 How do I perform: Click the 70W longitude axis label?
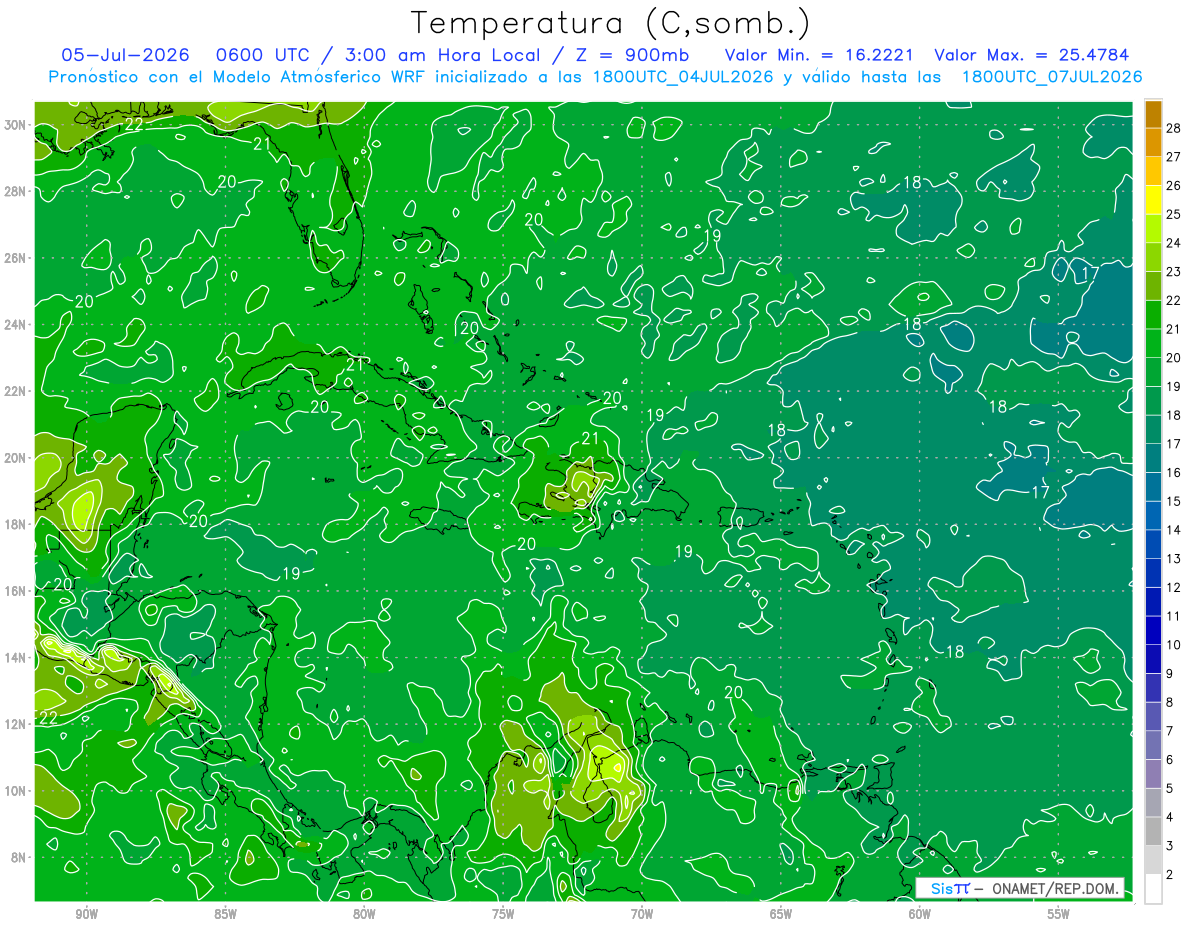pos(642,914)
